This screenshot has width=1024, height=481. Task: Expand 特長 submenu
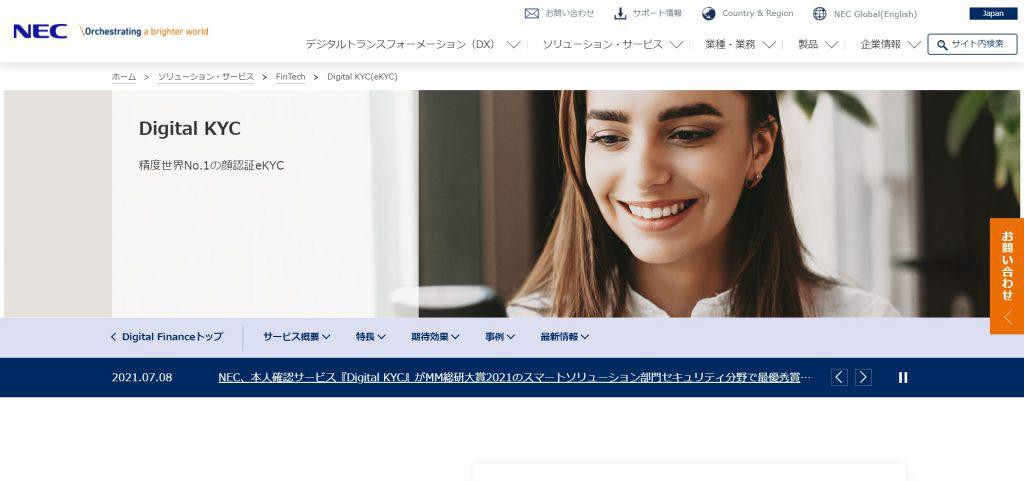click(x=370, y=337)
